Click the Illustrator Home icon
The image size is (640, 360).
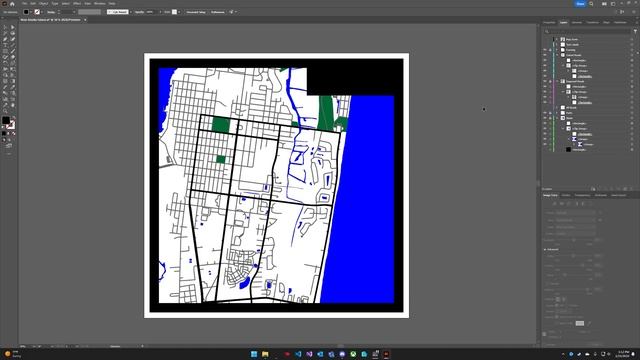[x=12, y=4]
